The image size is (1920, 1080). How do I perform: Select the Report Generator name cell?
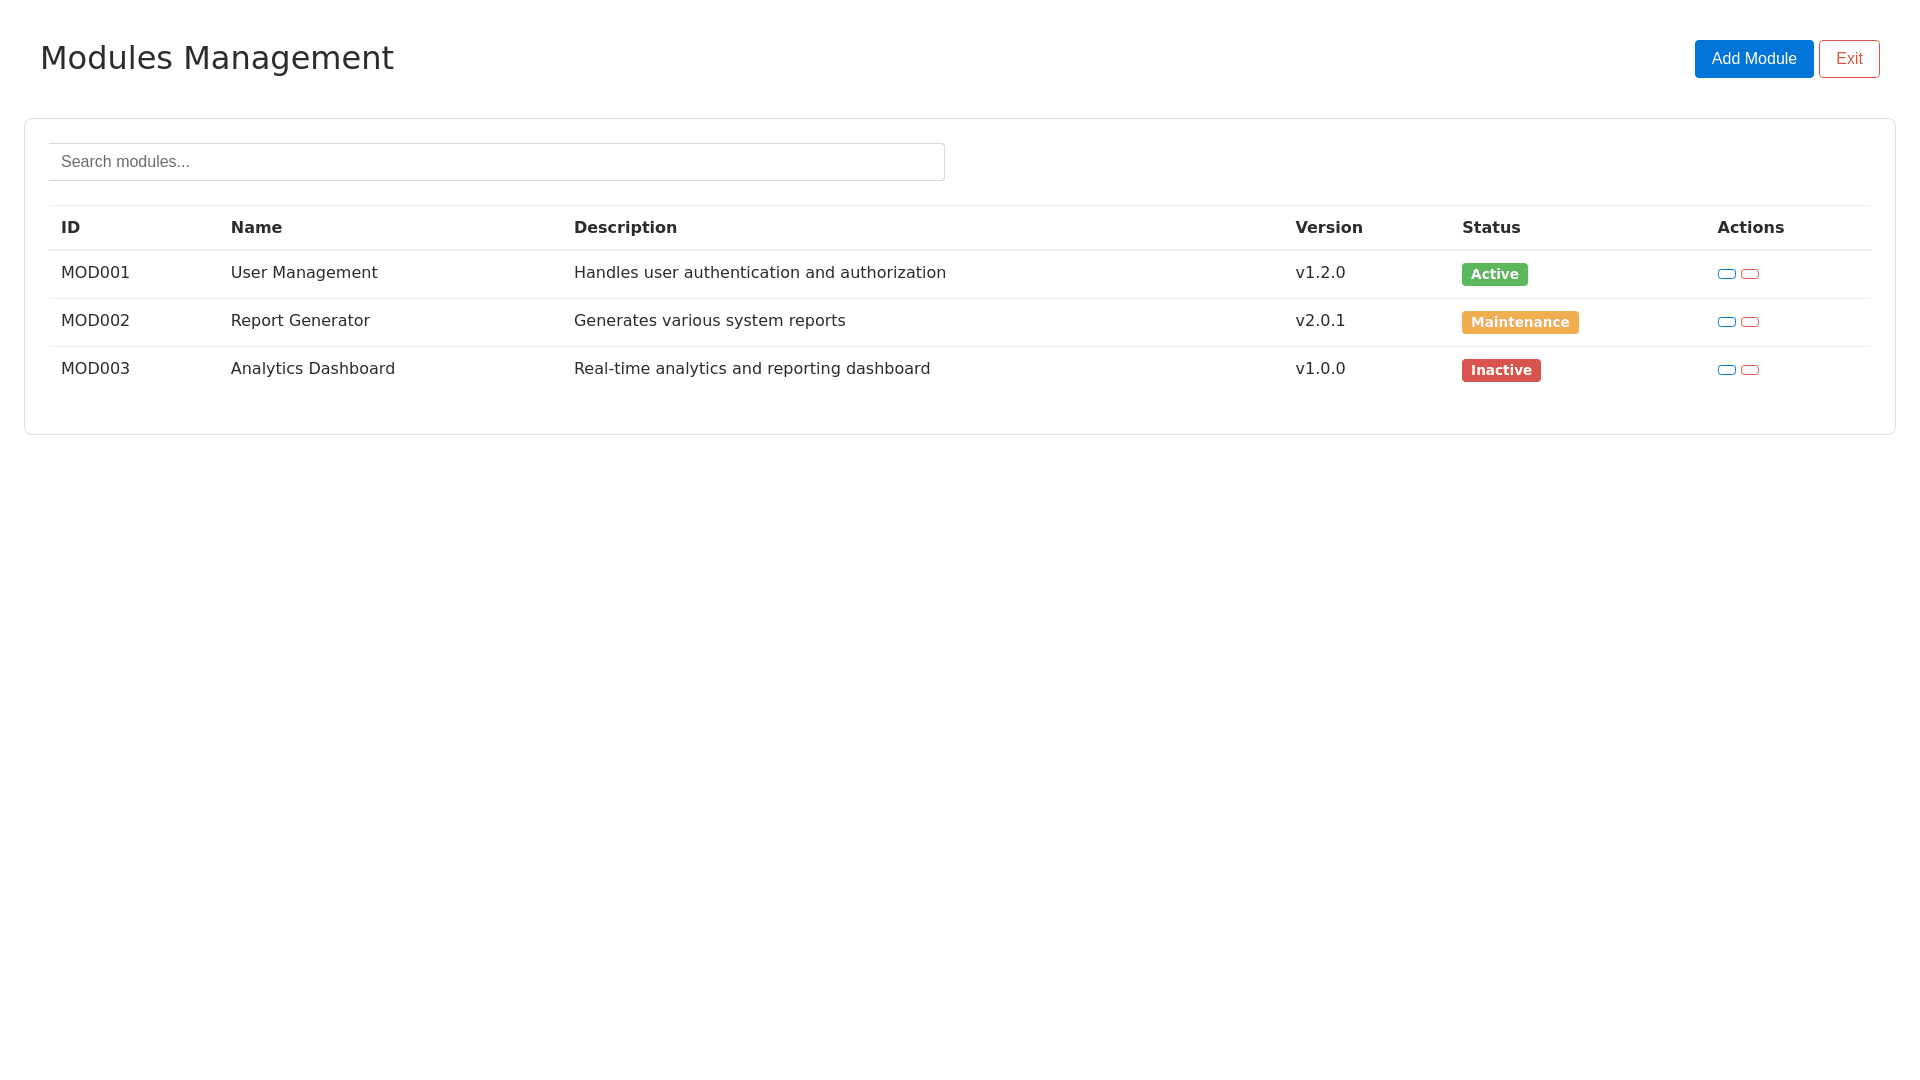[x=300, y=321]
